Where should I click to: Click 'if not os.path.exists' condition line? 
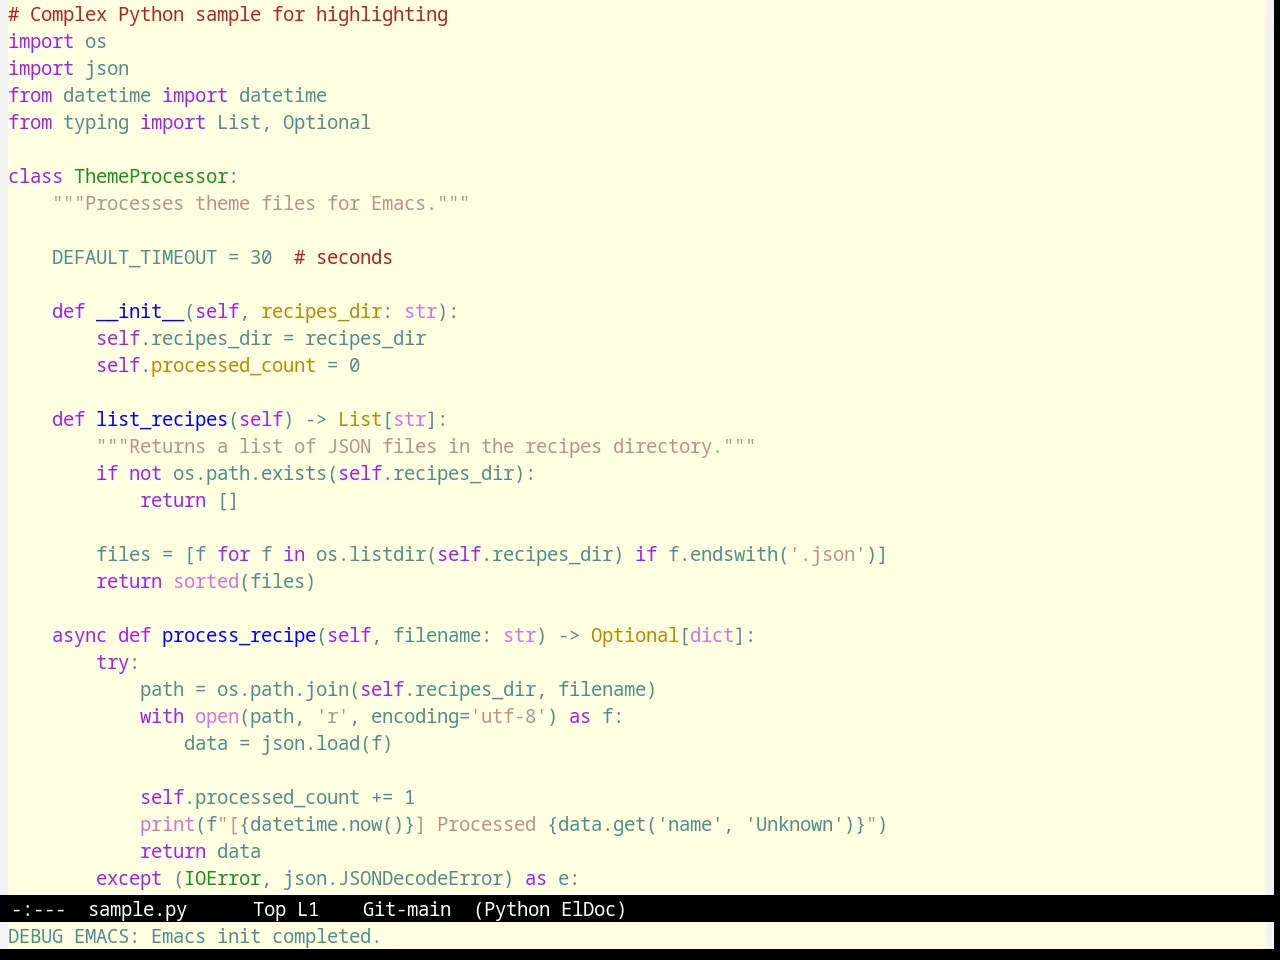pyautogui.click(x=316, y=474)
